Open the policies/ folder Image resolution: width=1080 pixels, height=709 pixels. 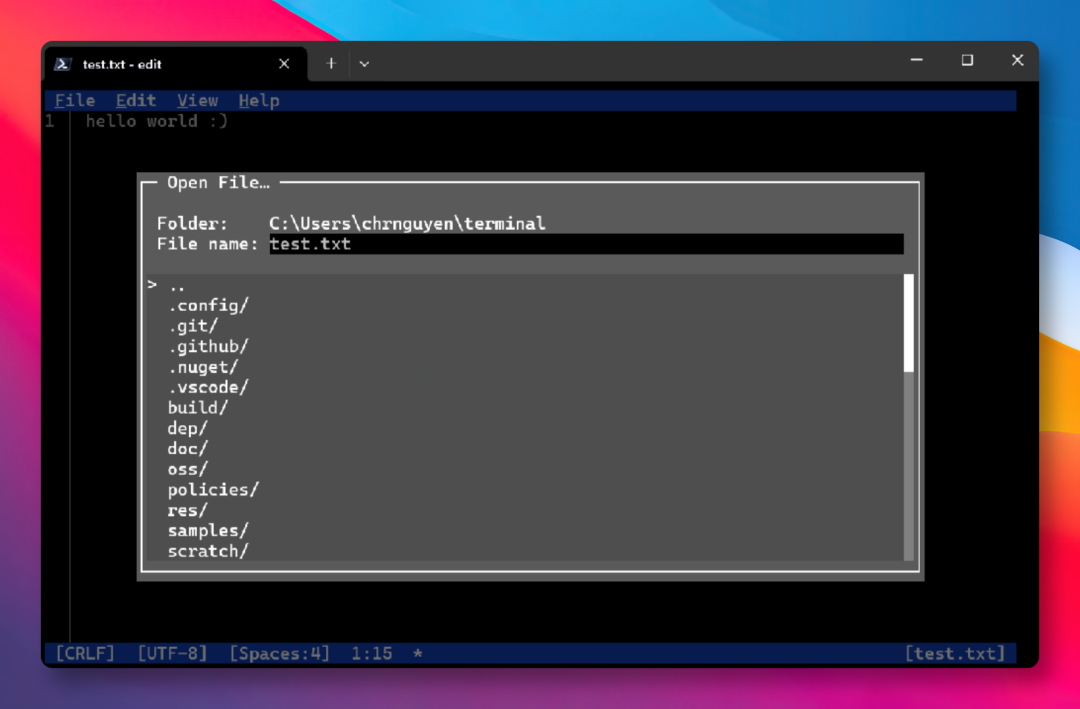525,490
